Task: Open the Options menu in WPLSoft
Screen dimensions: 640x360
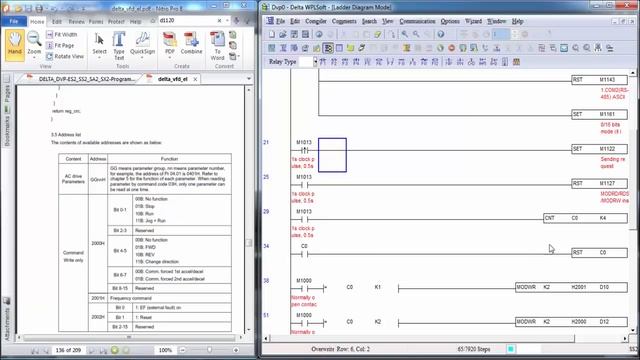Action: pyautogui.click(x=450, y=21)
